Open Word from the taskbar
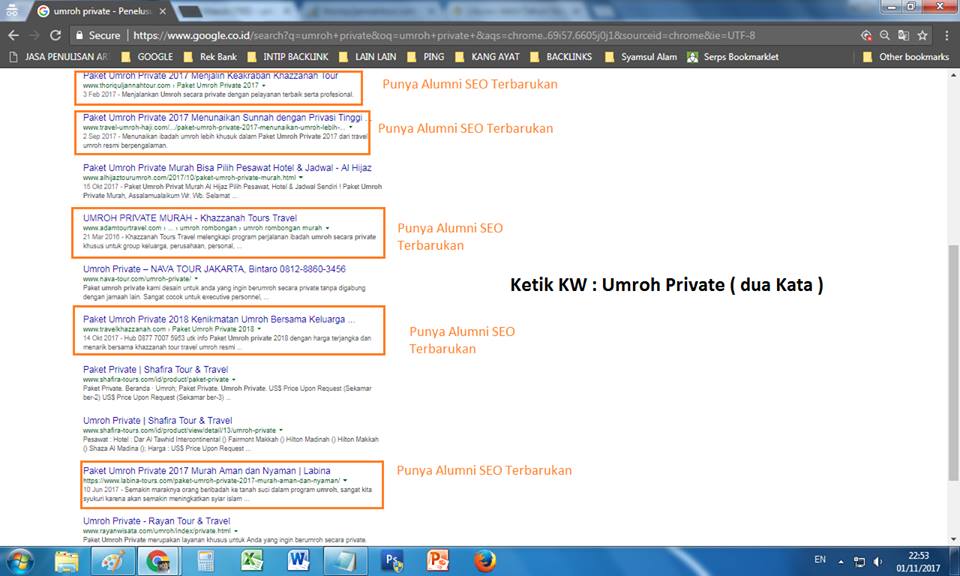Viewport: 960px width, 576px height. pyautogui.click(x=299, y=561)
